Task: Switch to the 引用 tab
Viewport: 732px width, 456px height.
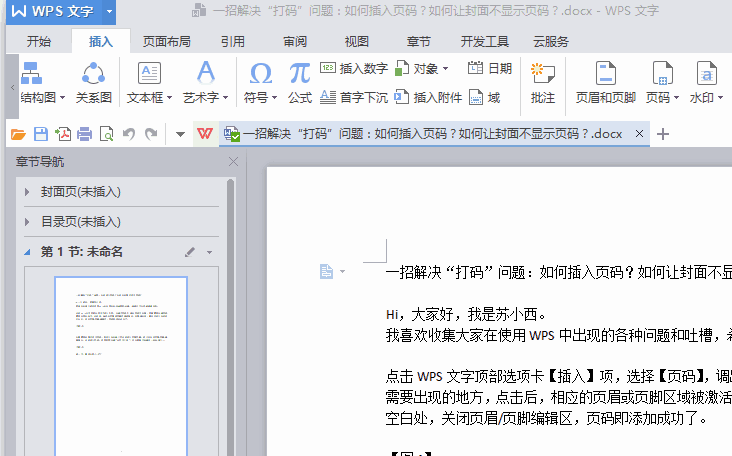Action: pos(232,42)
